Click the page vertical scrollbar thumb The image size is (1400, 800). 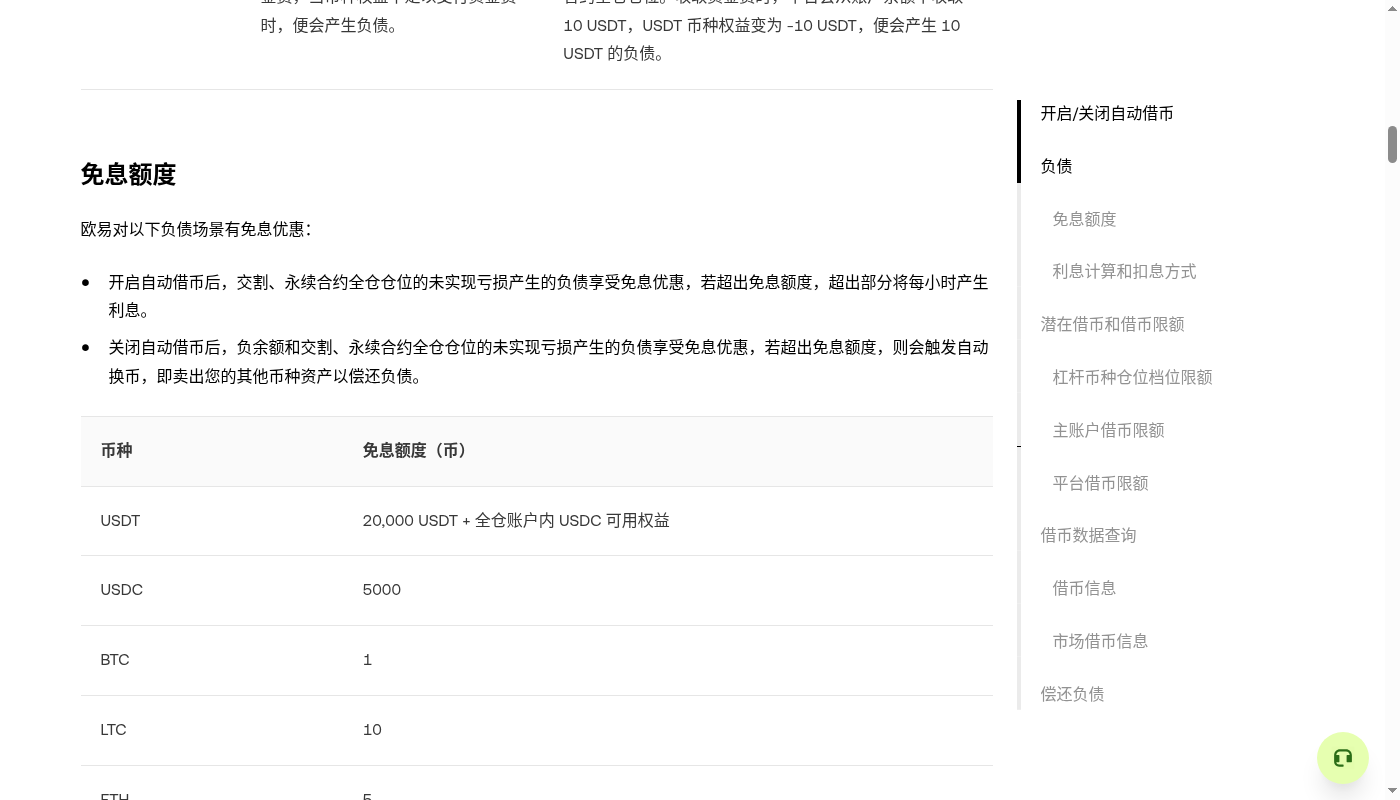point(1392,144)
